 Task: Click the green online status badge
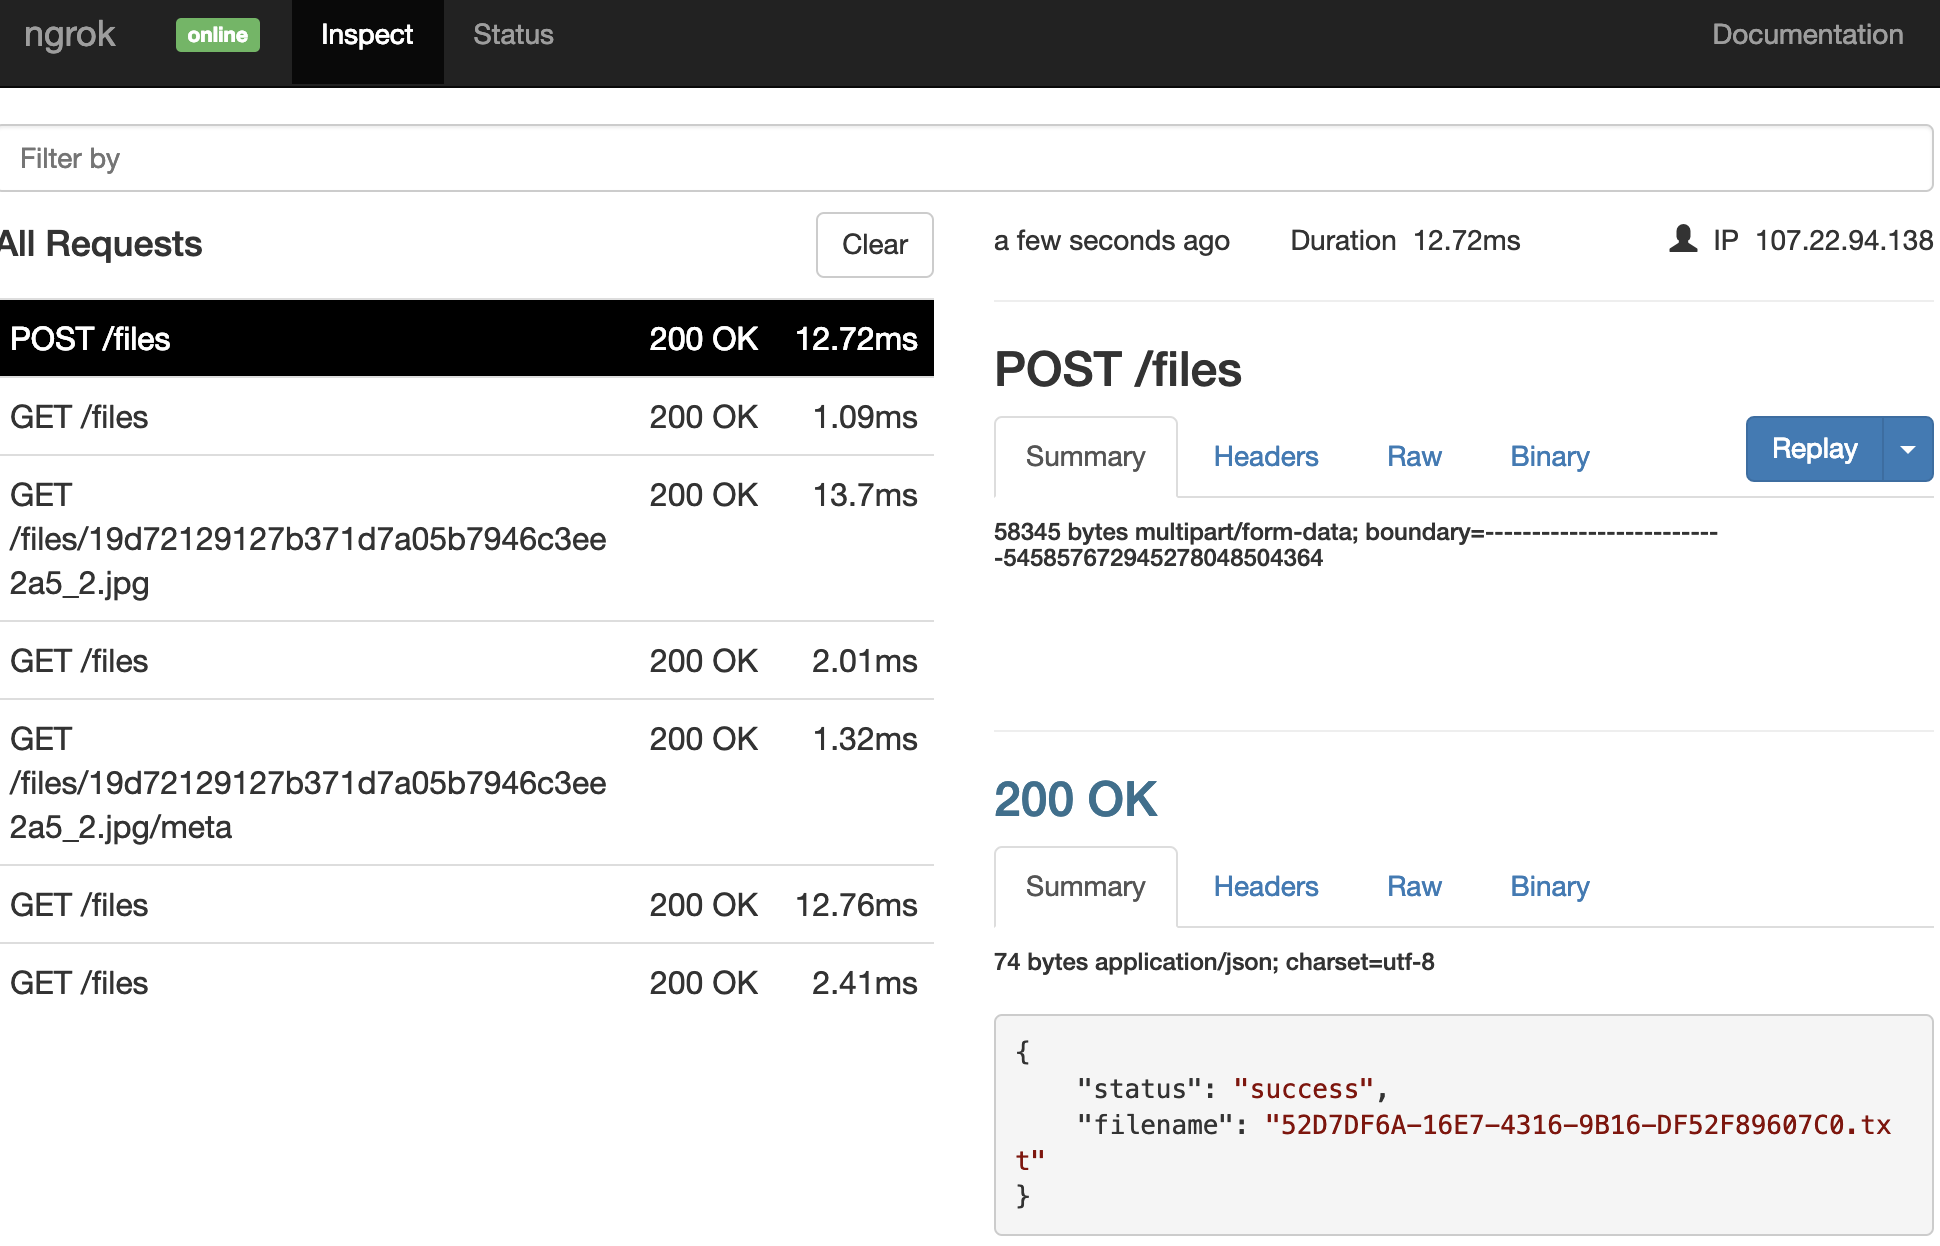218,35
